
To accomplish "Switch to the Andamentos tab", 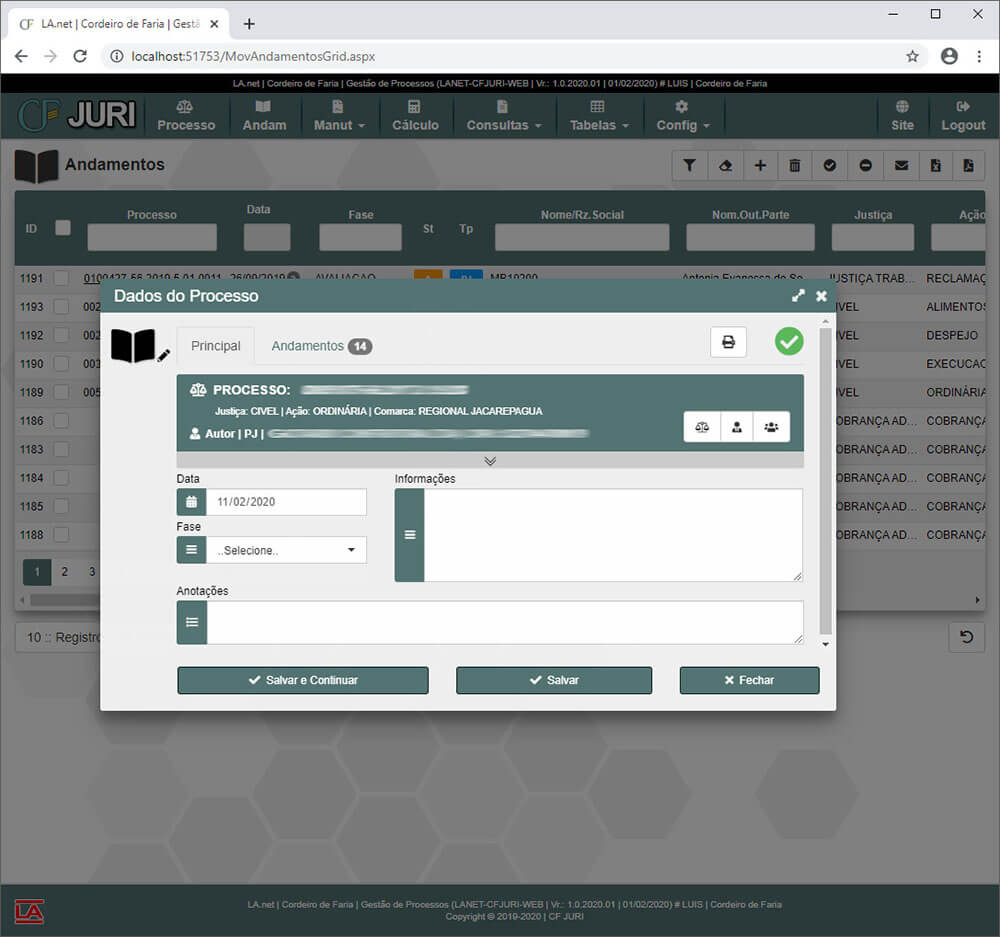I will (320, 346).
